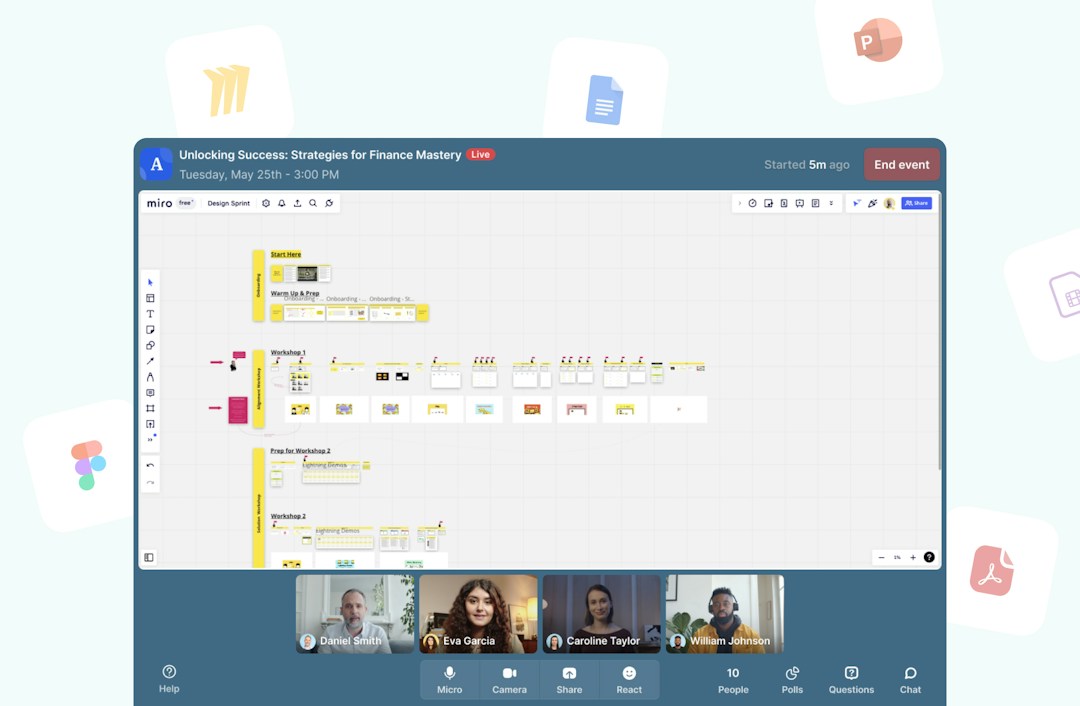Open Help in the event bar
The height and width of the screenshot is (706, 1080).
169,679
